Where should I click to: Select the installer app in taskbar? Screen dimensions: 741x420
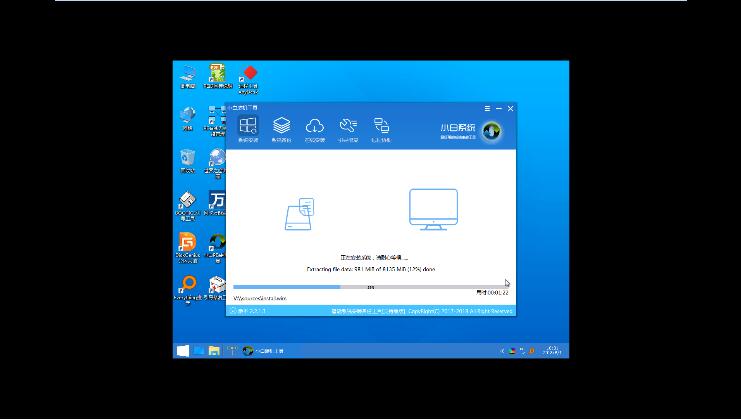tap(264, 351)
